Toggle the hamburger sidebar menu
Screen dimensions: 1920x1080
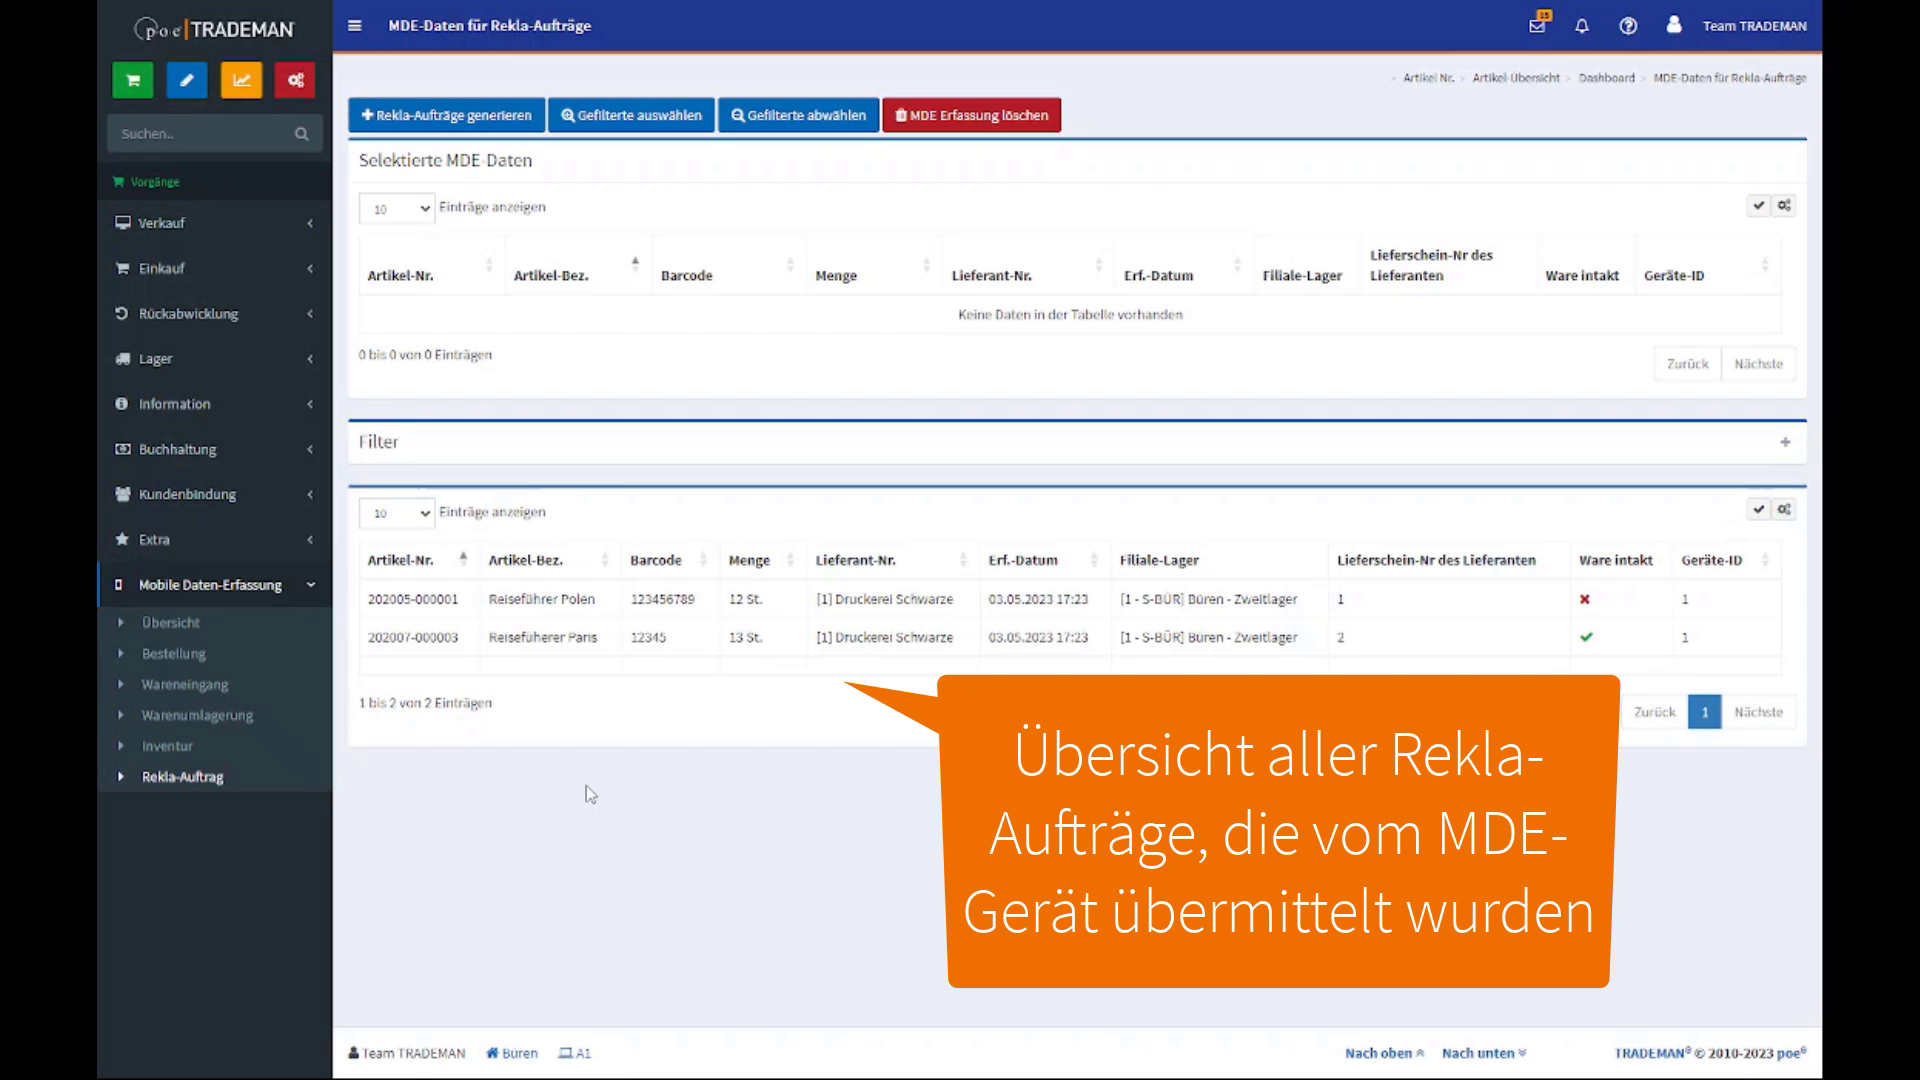point(354,26)
